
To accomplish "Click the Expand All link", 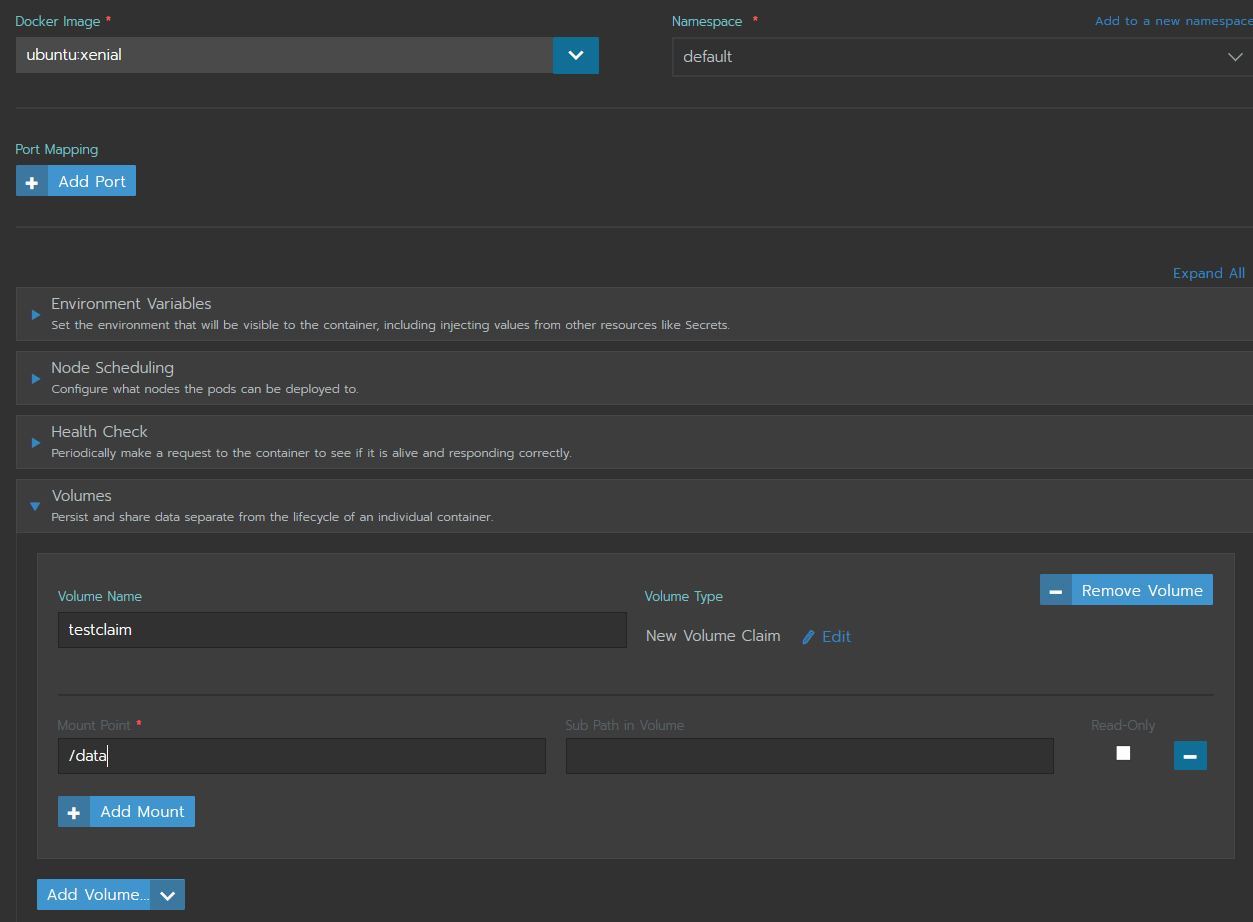I will pyautogui.click(x=1208, y=272).
